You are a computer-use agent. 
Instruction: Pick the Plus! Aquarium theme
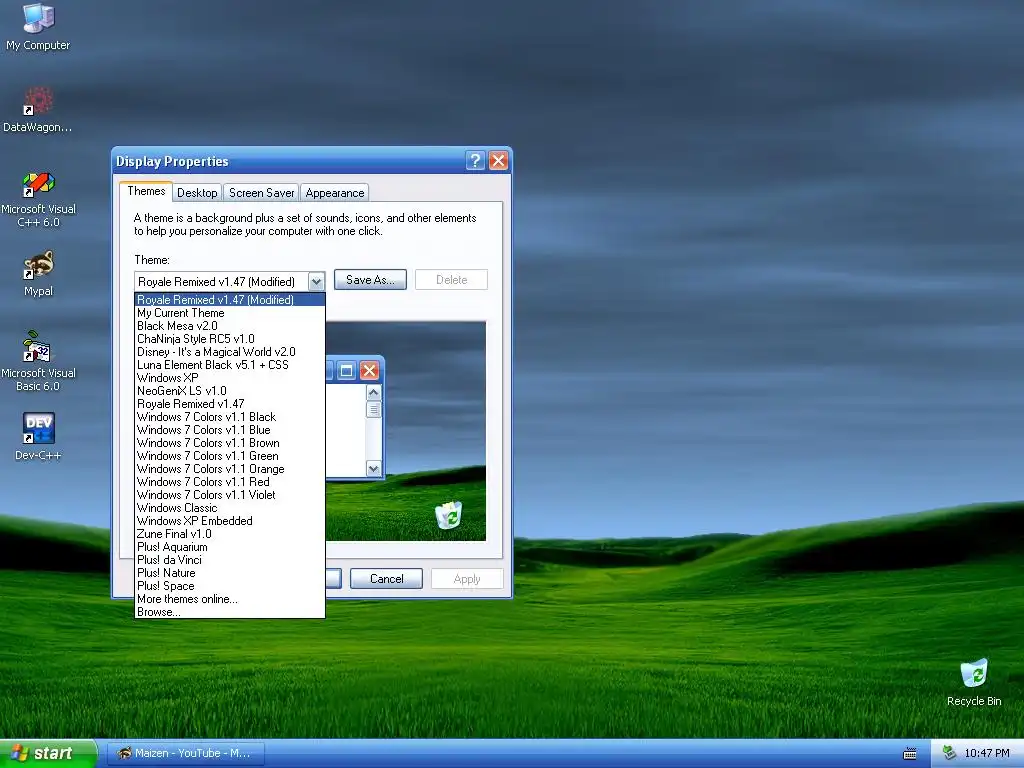(230, 547)
